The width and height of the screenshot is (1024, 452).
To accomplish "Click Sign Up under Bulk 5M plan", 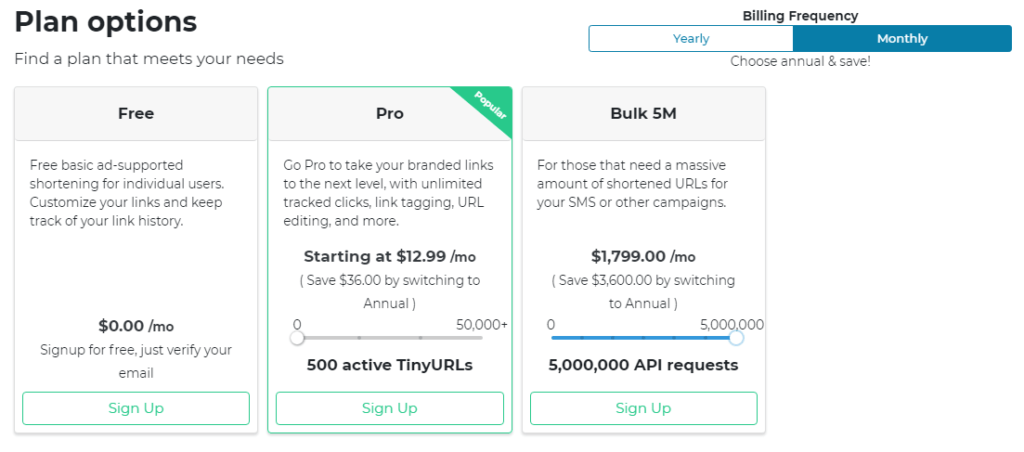I will point(643,408).
